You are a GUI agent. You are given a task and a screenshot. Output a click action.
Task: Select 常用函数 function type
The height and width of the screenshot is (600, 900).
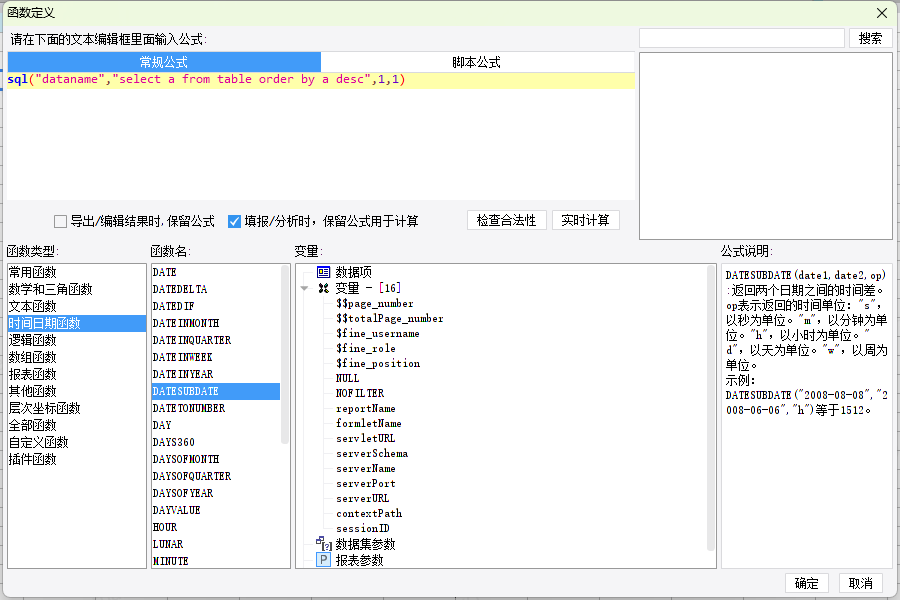pos(77,272)
